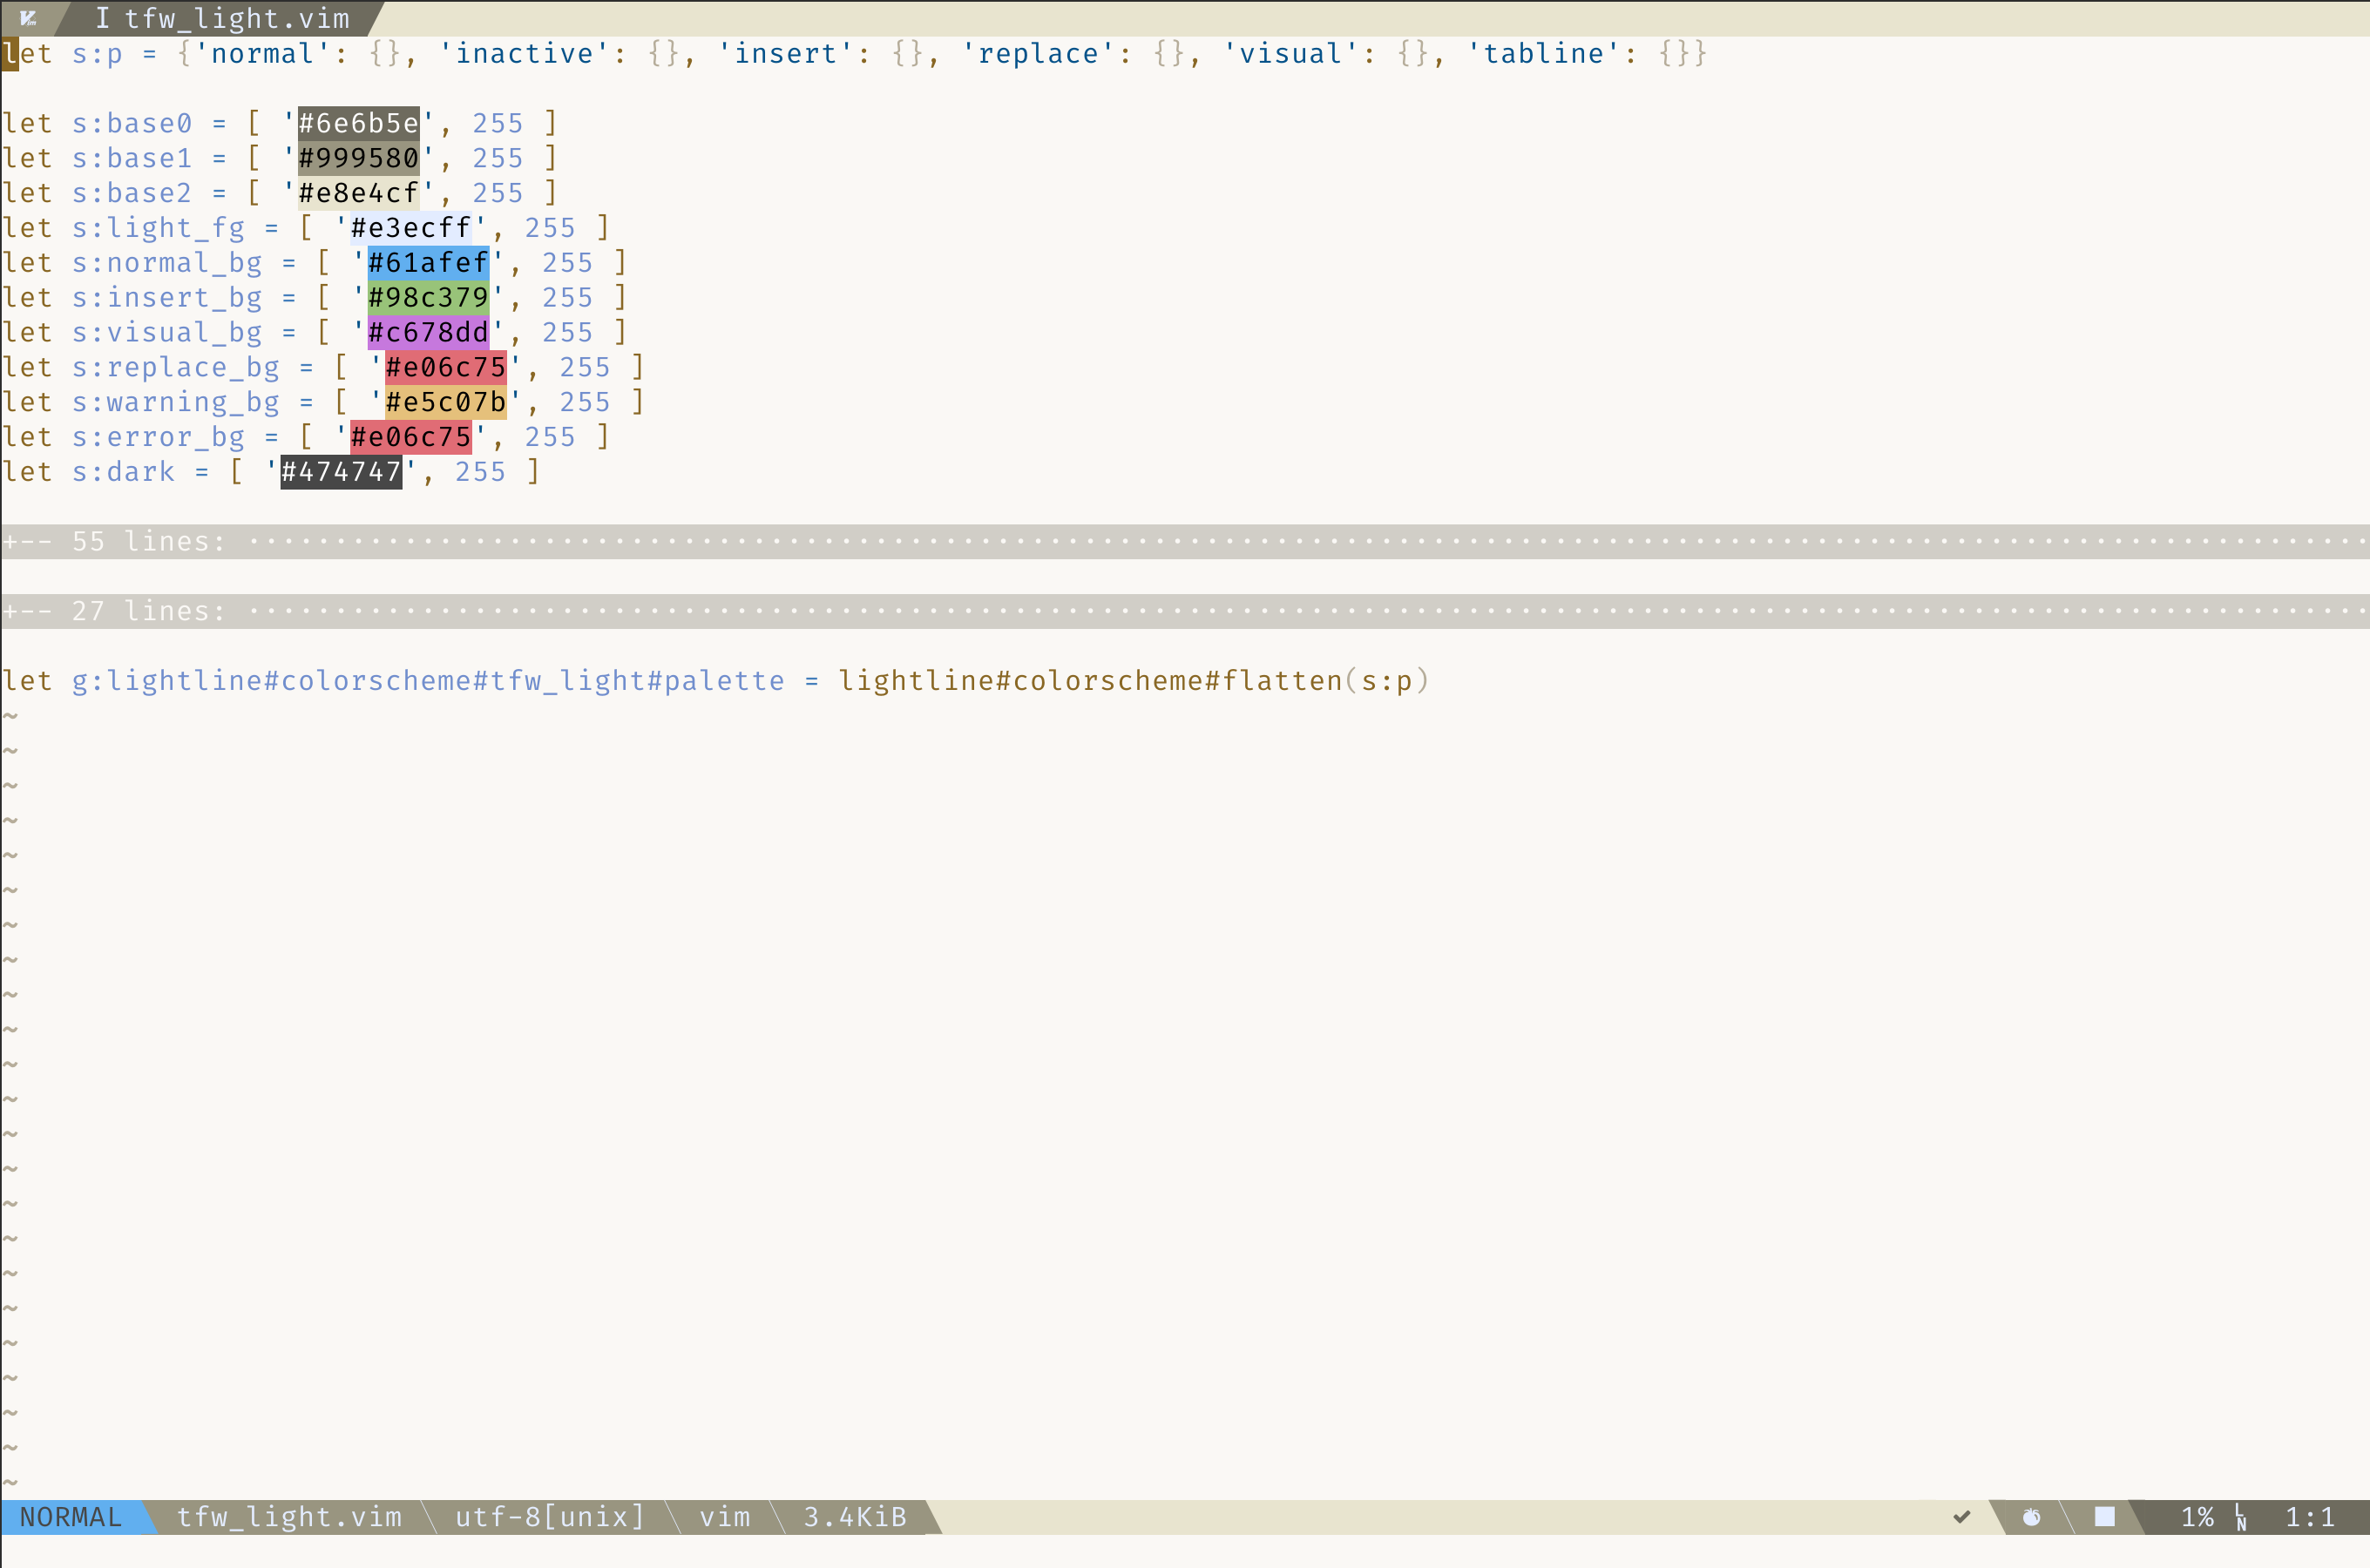
Task: Click the tomato timer icon in the statusline
Action: point(2032,1516)
